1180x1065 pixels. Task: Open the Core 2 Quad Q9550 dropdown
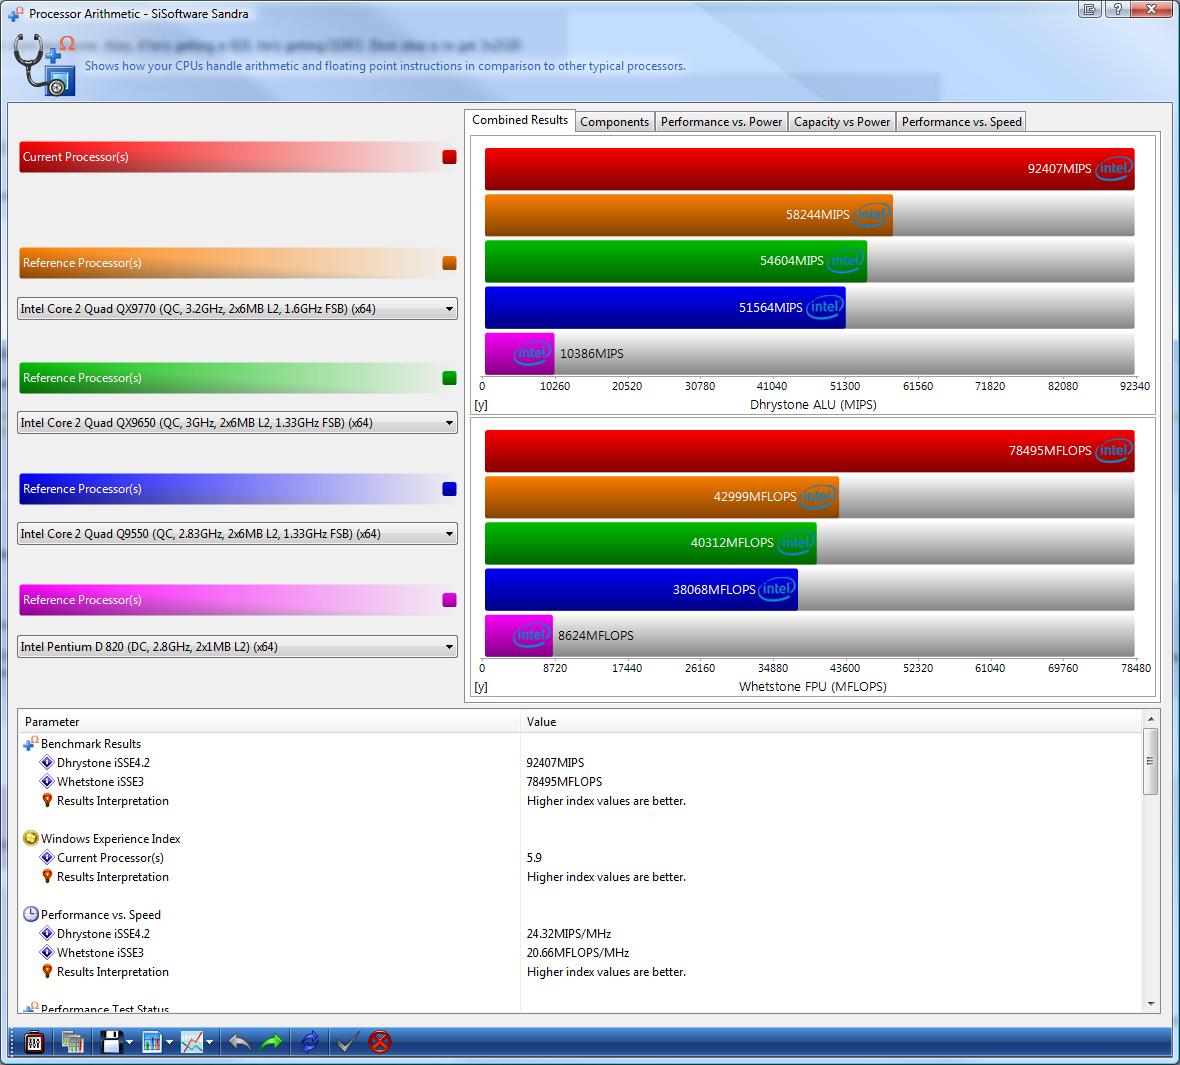click(x=449, y=535)
